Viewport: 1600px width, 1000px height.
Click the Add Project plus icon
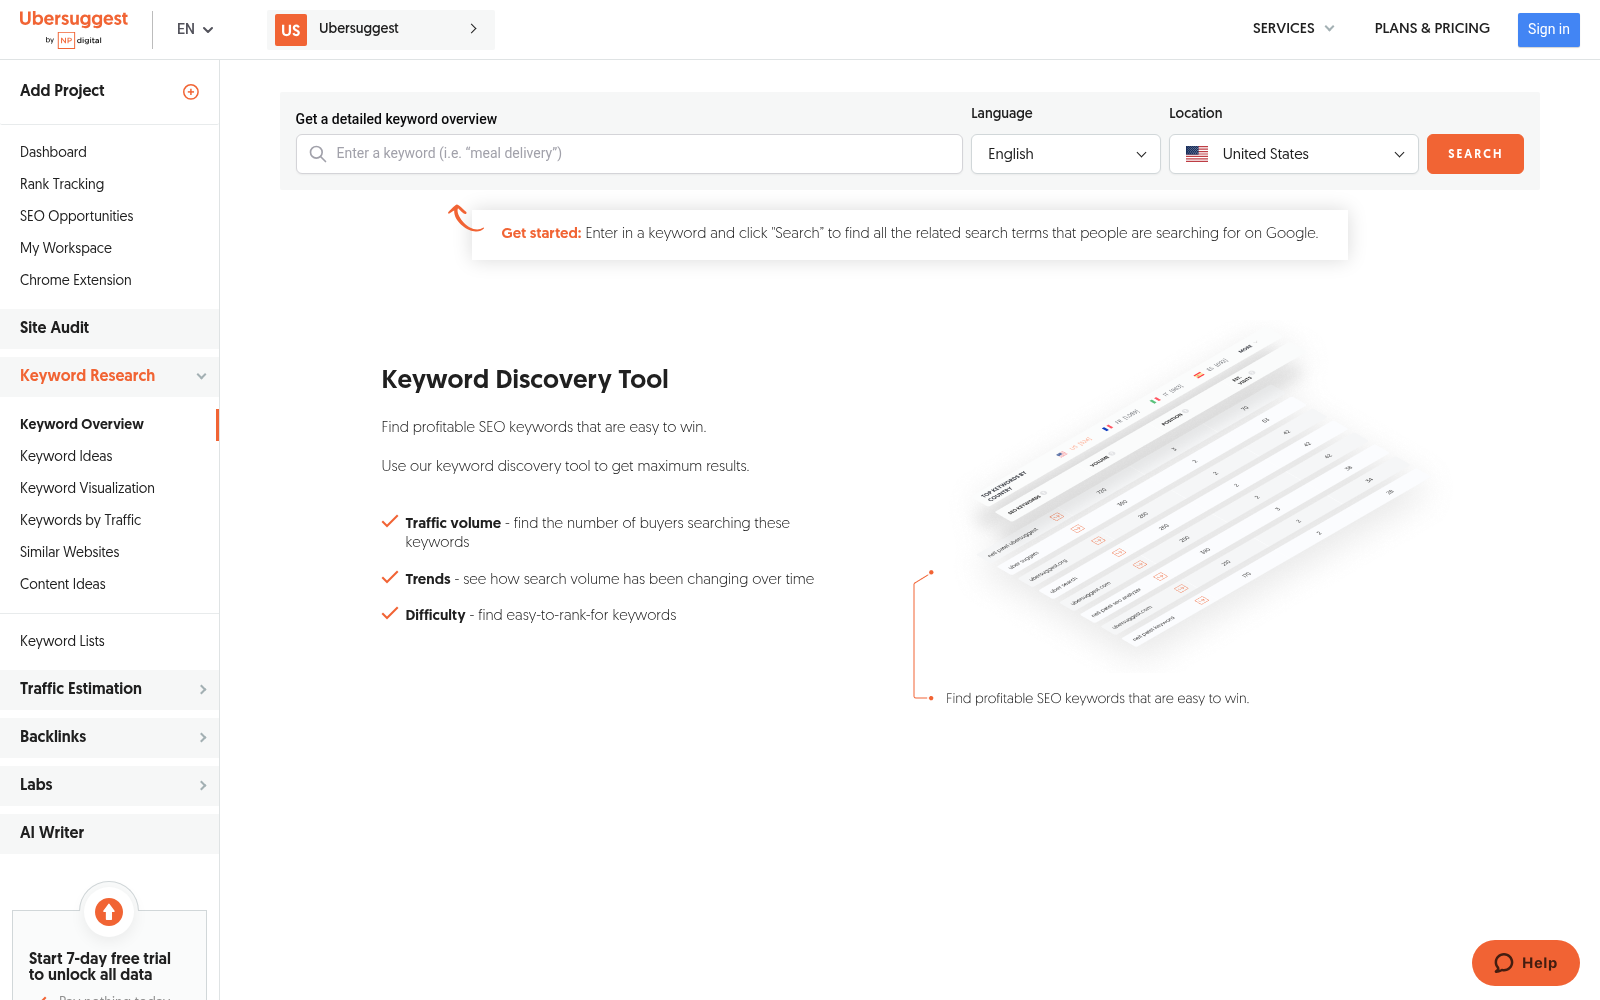(x=191, y=92)
